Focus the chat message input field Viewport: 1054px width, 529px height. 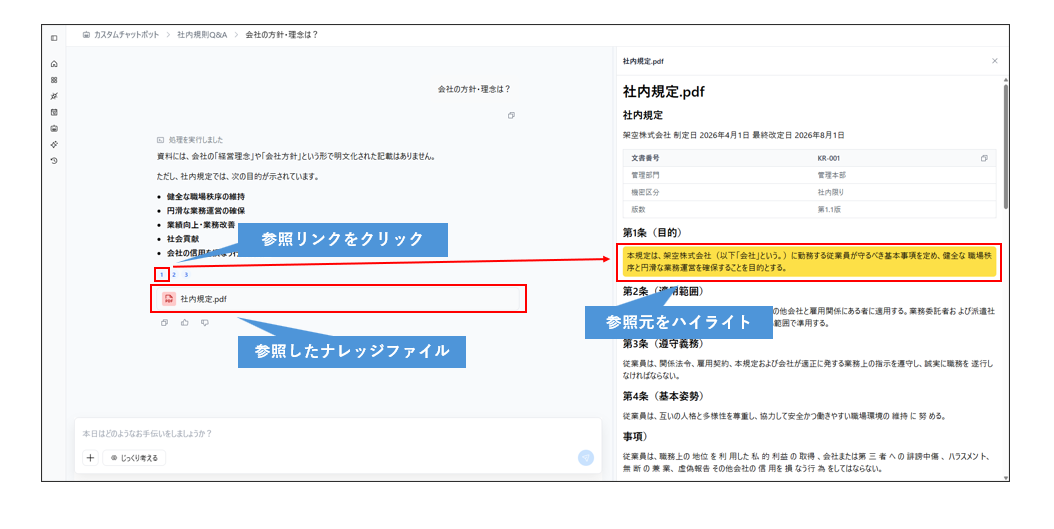pos(337,434)
